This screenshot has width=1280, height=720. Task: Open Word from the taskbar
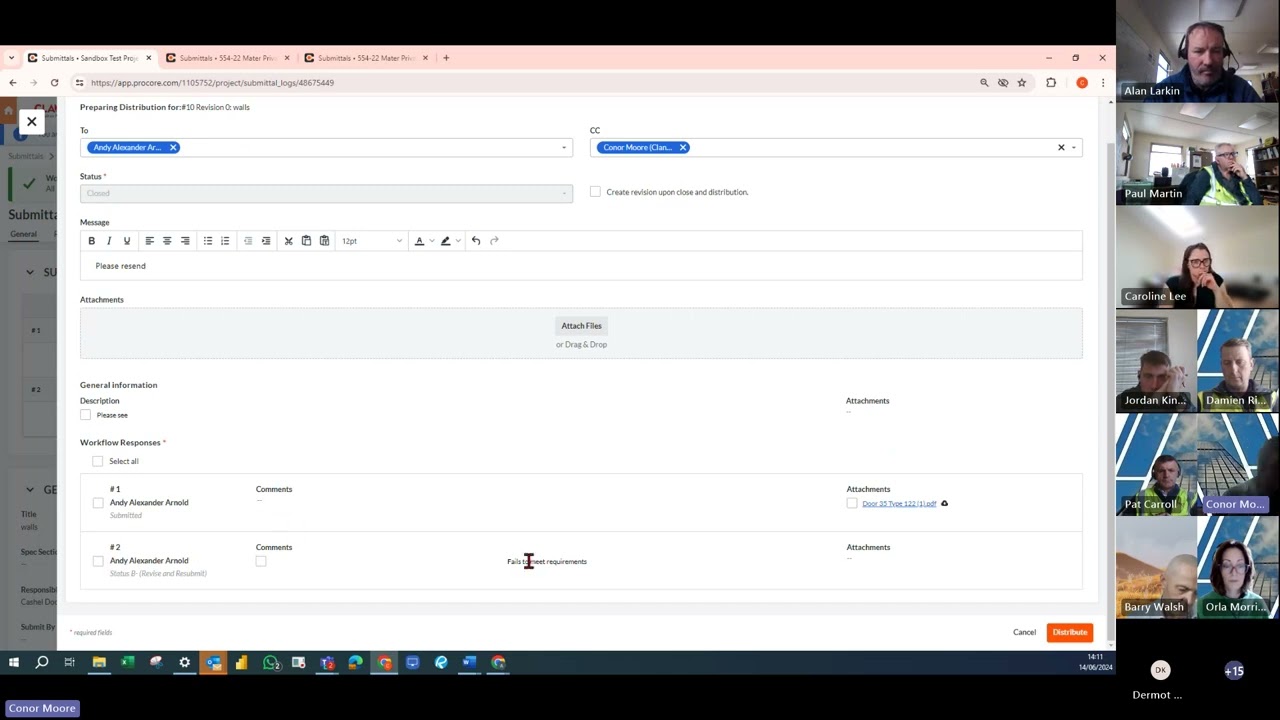point(469,662)
